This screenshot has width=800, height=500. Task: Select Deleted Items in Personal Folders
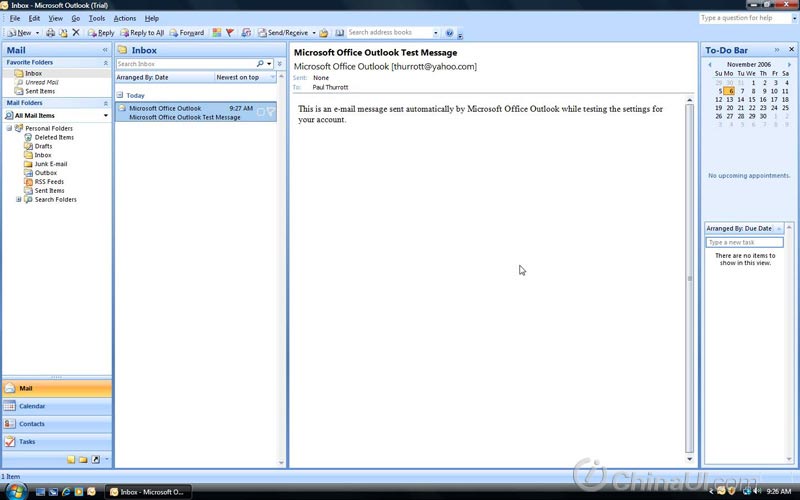pos(49,137)
